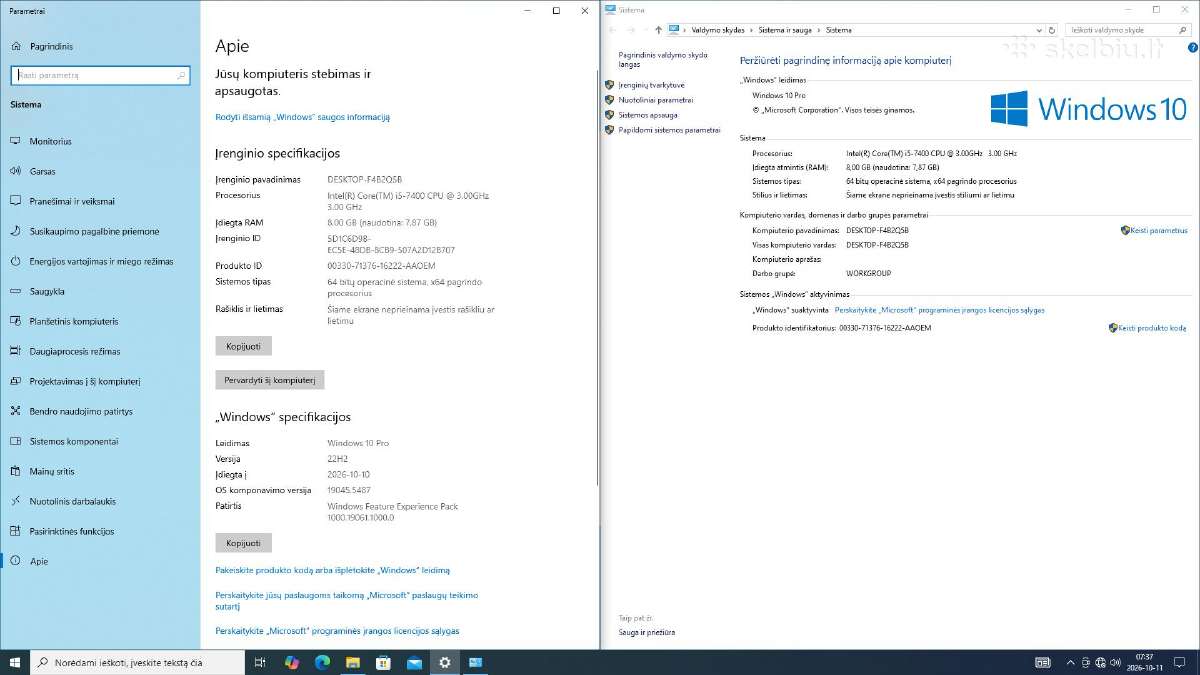Click Keisti parametrus for computer name
Screen dimensions: 1200x675
pos(1159,230)
